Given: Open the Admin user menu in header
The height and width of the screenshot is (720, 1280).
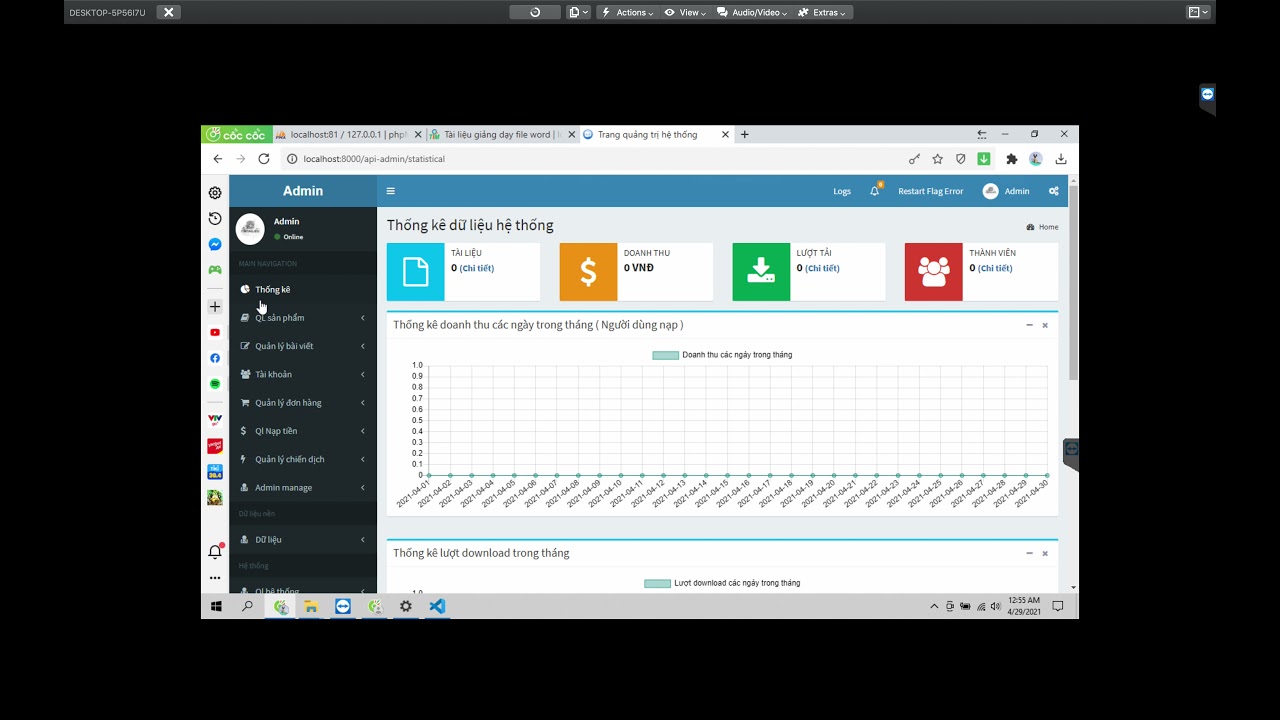Looking at the screenshot, I should (x=1006, y=191).
